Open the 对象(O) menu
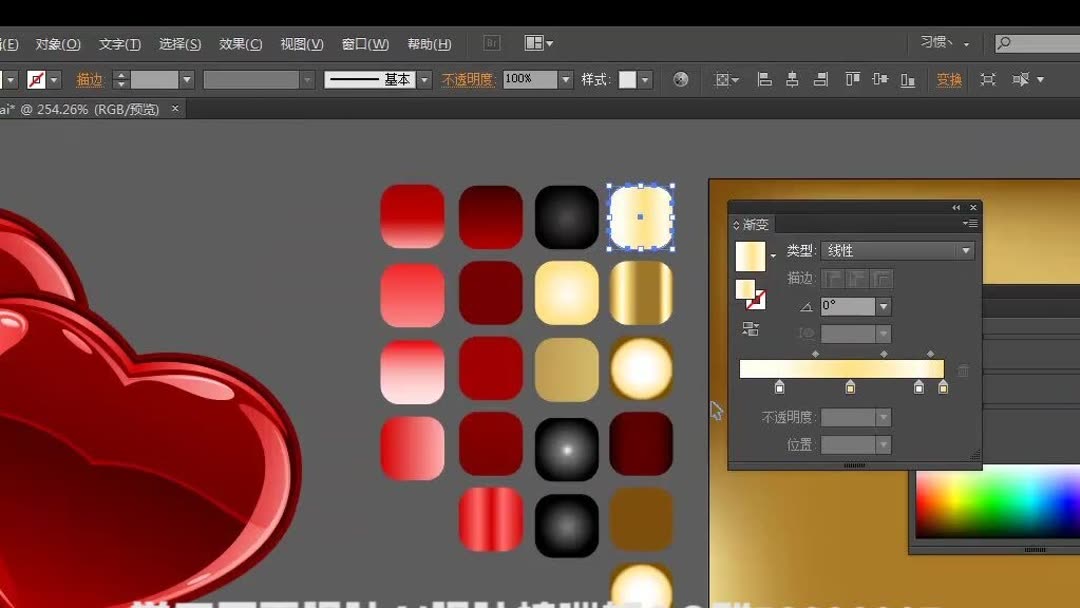The width and height of the screenshot is (1080, 608). (x=58, y=44)
